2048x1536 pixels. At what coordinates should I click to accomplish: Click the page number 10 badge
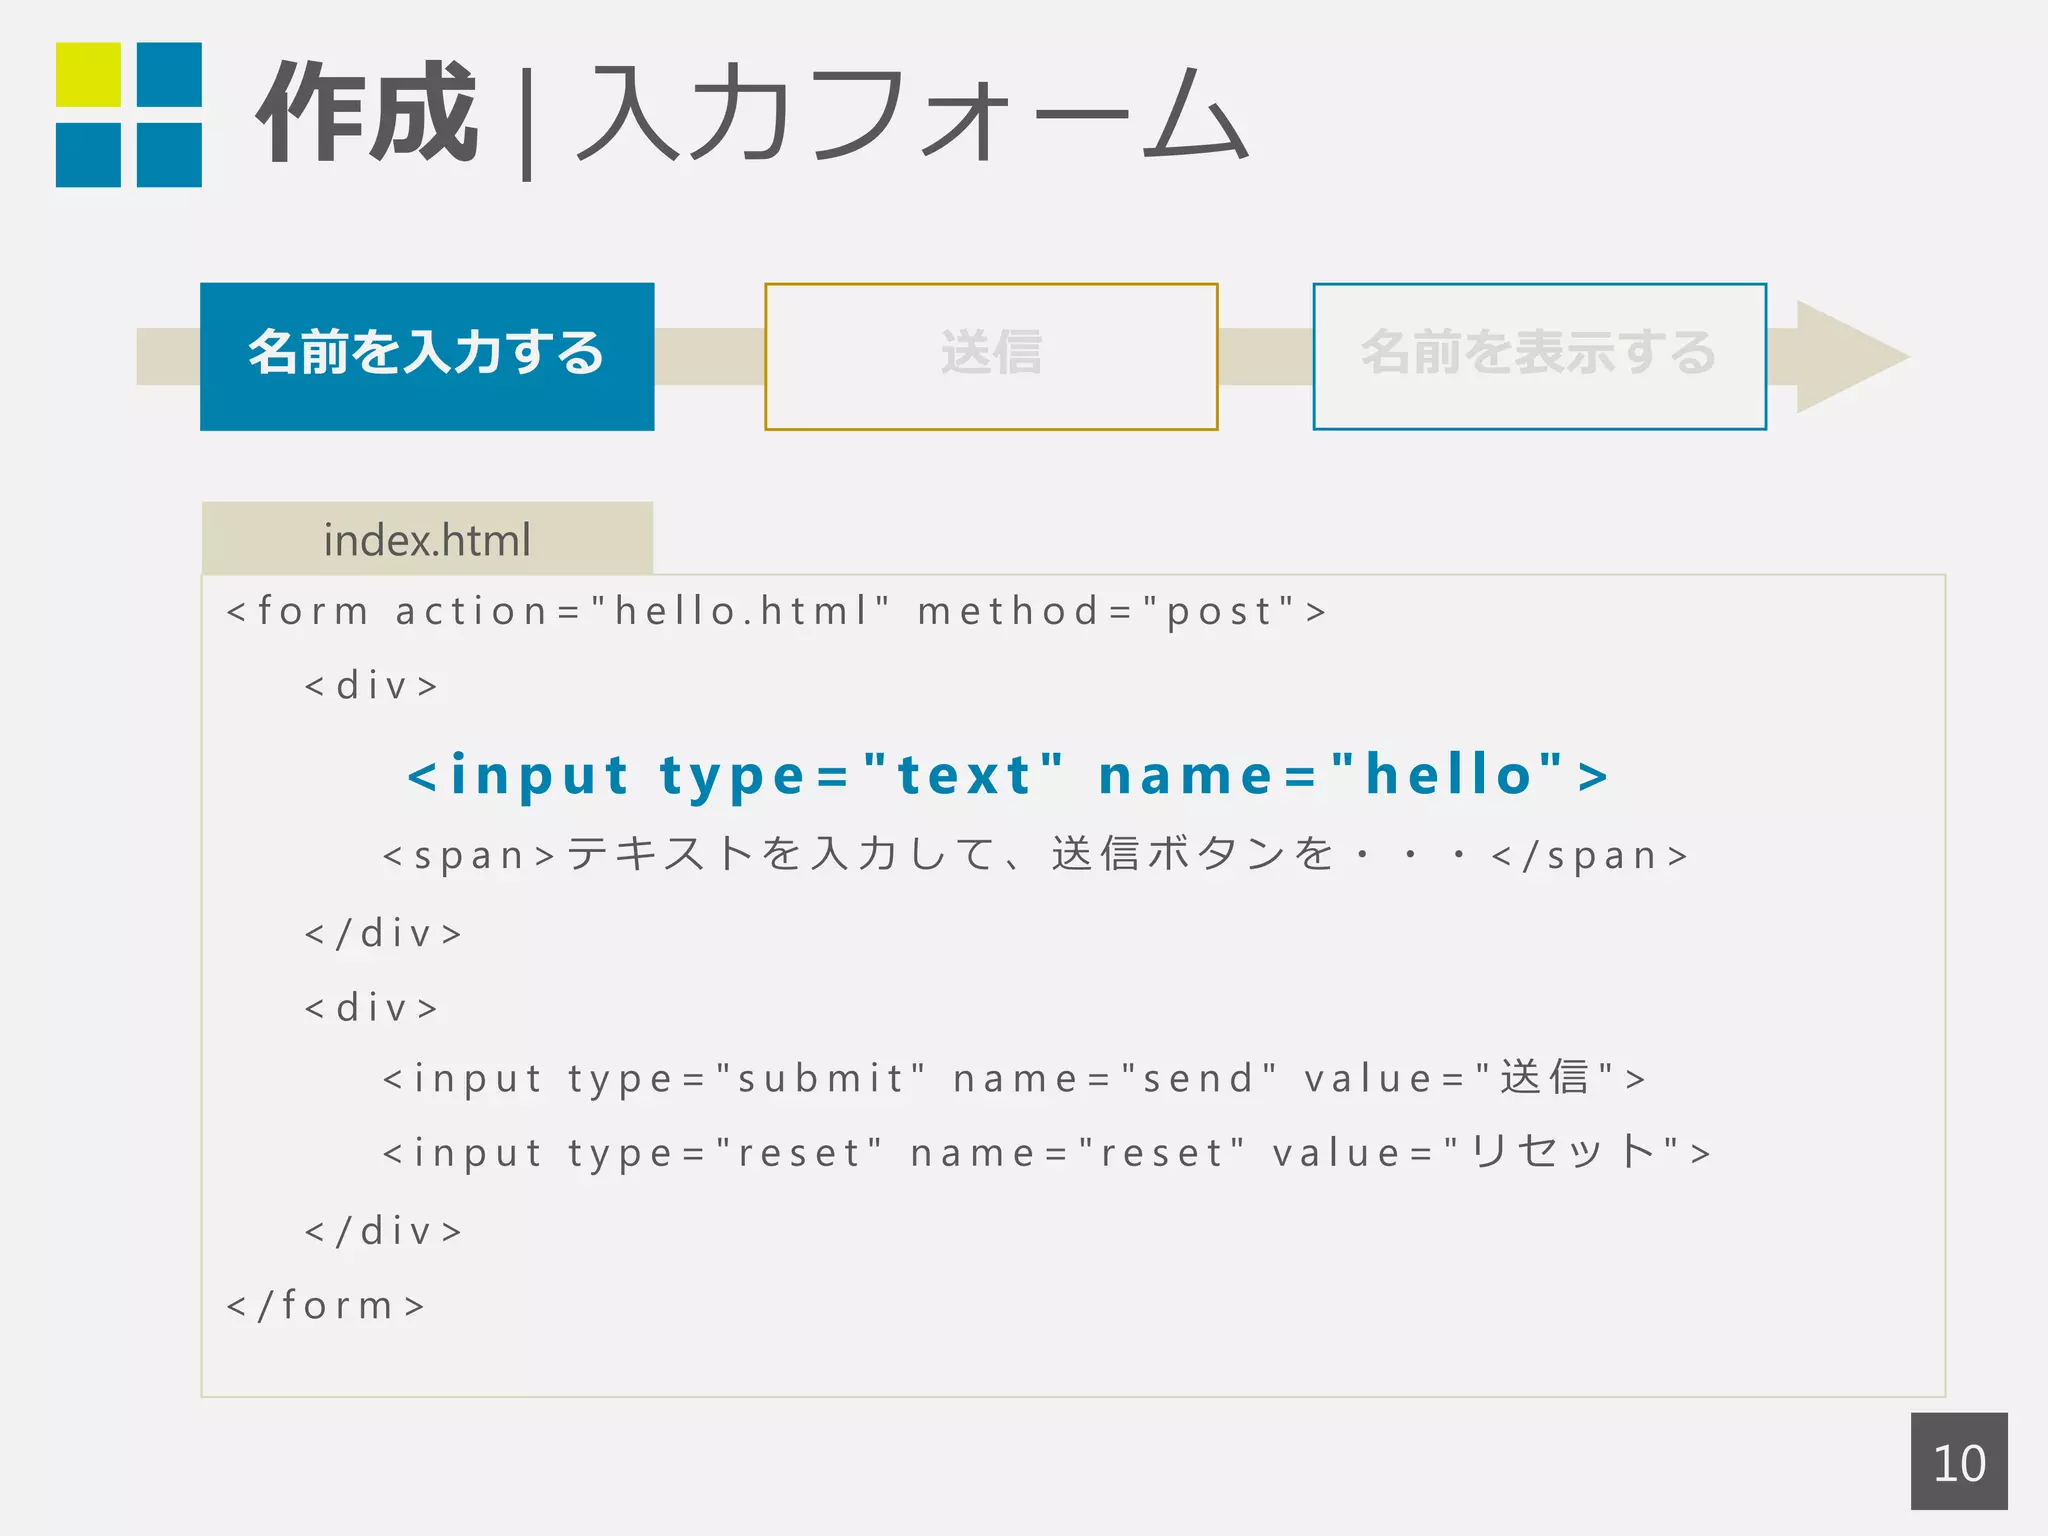[x=1958, y=1461]
